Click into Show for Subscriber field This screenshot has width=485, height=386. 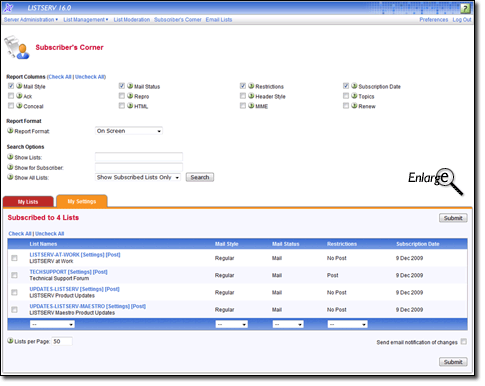coord(139,167)
